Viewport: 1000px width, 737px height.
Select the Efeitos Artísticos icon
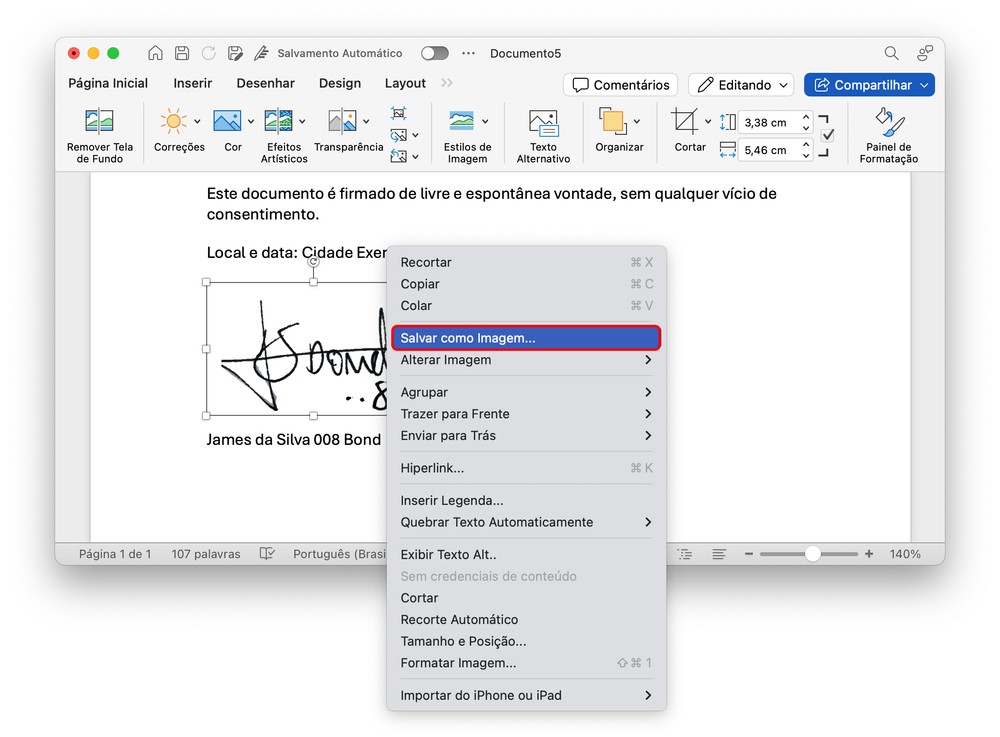[x=278, y=122]
